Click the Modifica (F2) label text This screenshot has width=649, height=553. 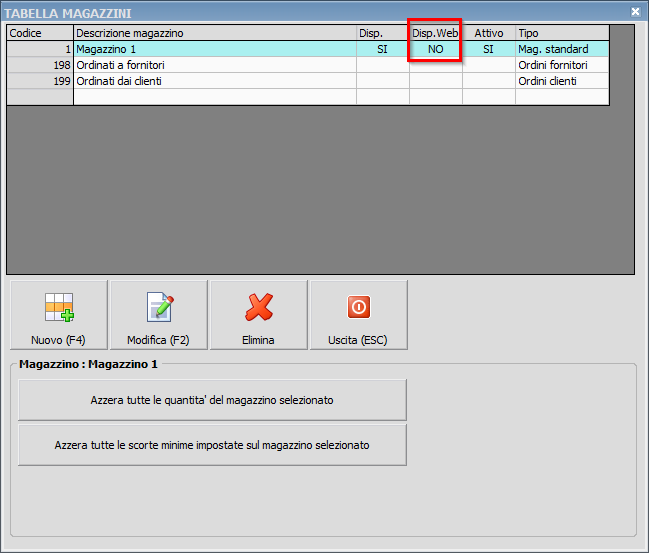pyautogui.click(x=158, y=340)
